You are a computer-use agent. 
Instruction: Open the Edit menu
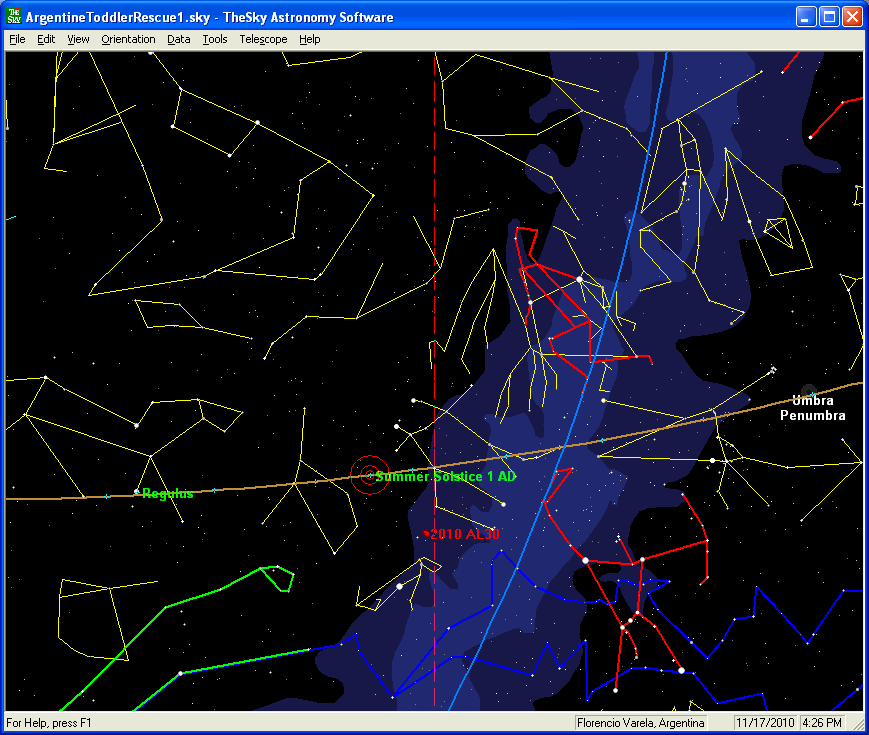46,39
